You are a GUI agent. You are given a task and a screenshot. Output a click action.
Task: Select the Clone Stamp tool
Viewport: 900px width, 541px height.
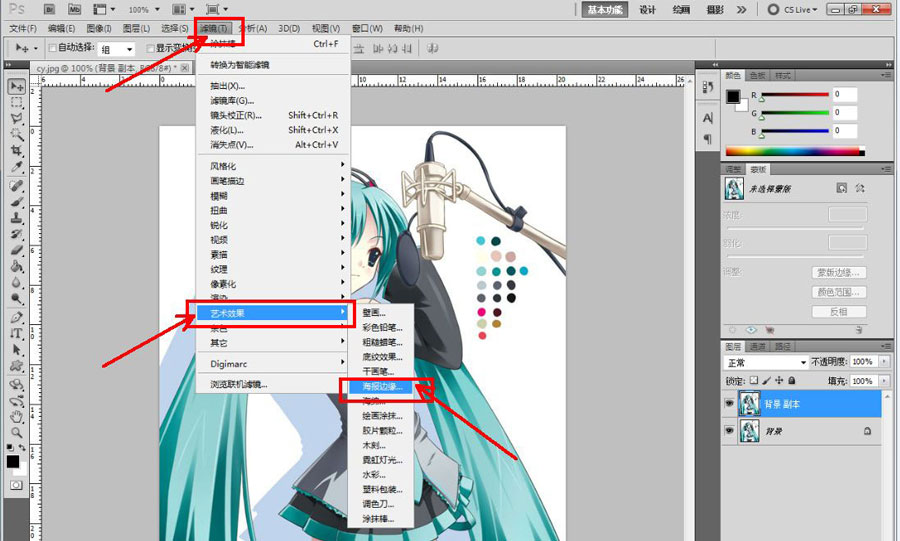[x=17, y=217]
